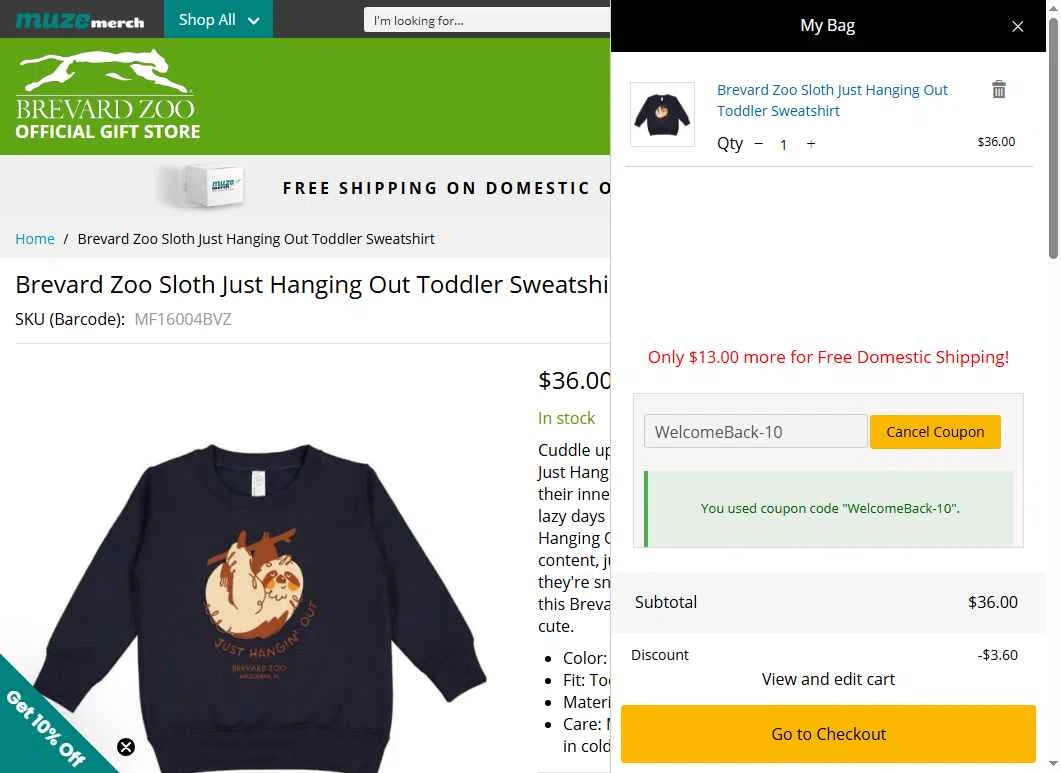Open the sweatshirt product link in bag
Viewport: 1061px width, 773px height.
click(x=832, y=100)
